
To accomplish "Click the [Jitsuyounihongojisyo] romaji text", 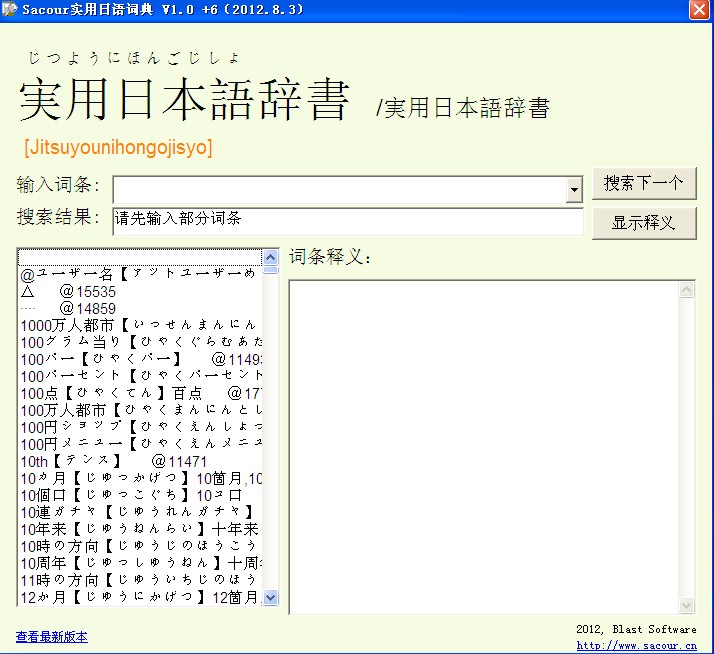I will [x=118, y=148].
